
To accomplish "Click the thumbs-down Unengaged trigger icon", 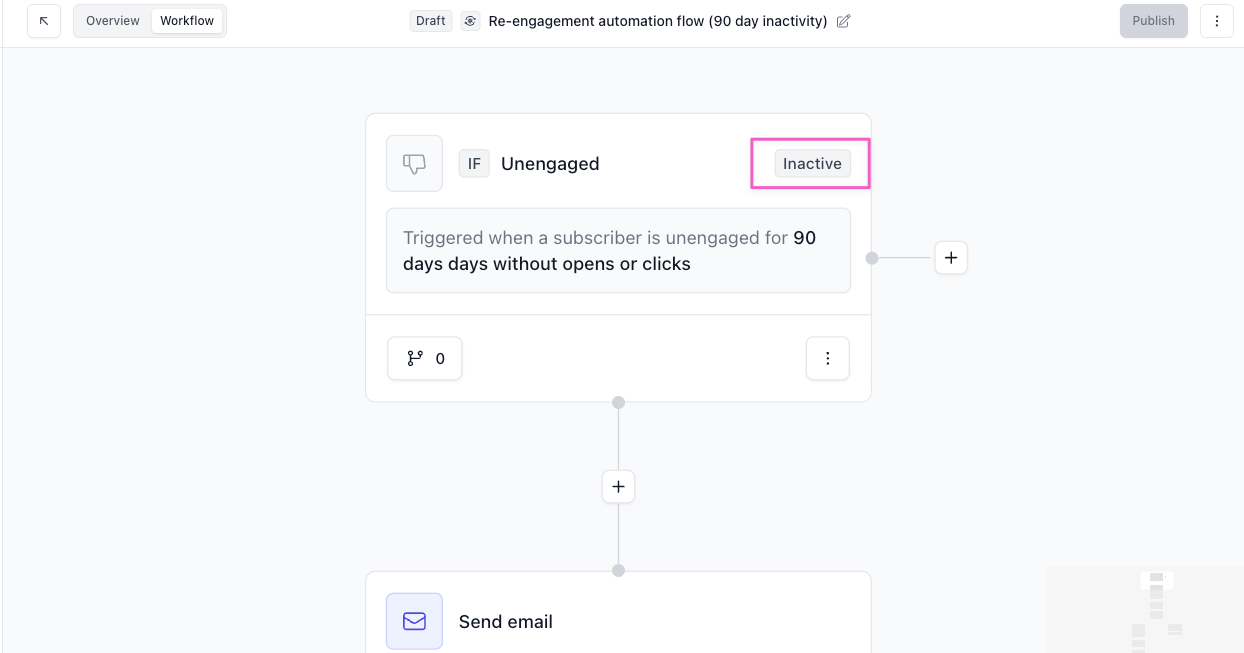I will [x=414, y=163].
